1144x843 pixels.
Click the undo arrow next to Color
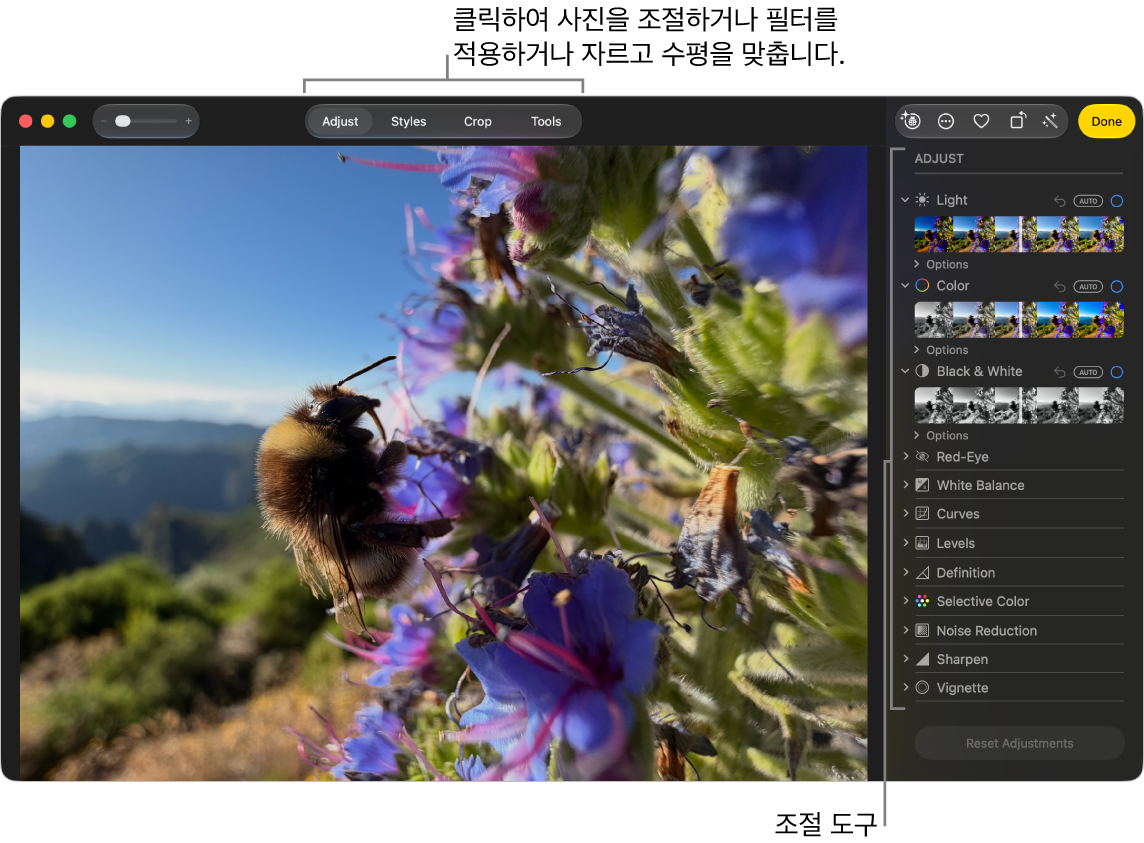1059,286
